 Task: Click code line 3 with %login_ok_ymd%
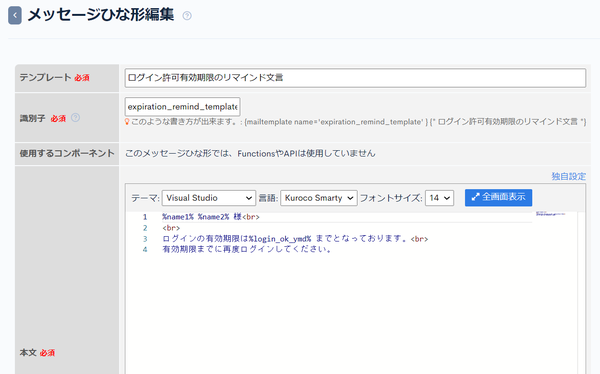(x=295, y=239)
